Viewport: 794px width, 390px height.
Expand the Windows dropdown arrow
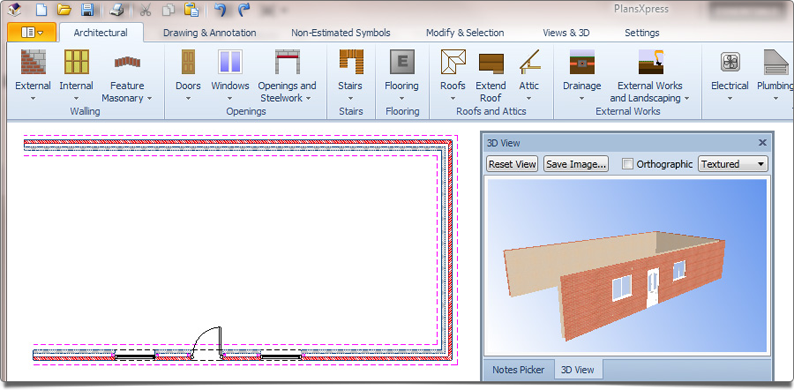pos(230,98)
